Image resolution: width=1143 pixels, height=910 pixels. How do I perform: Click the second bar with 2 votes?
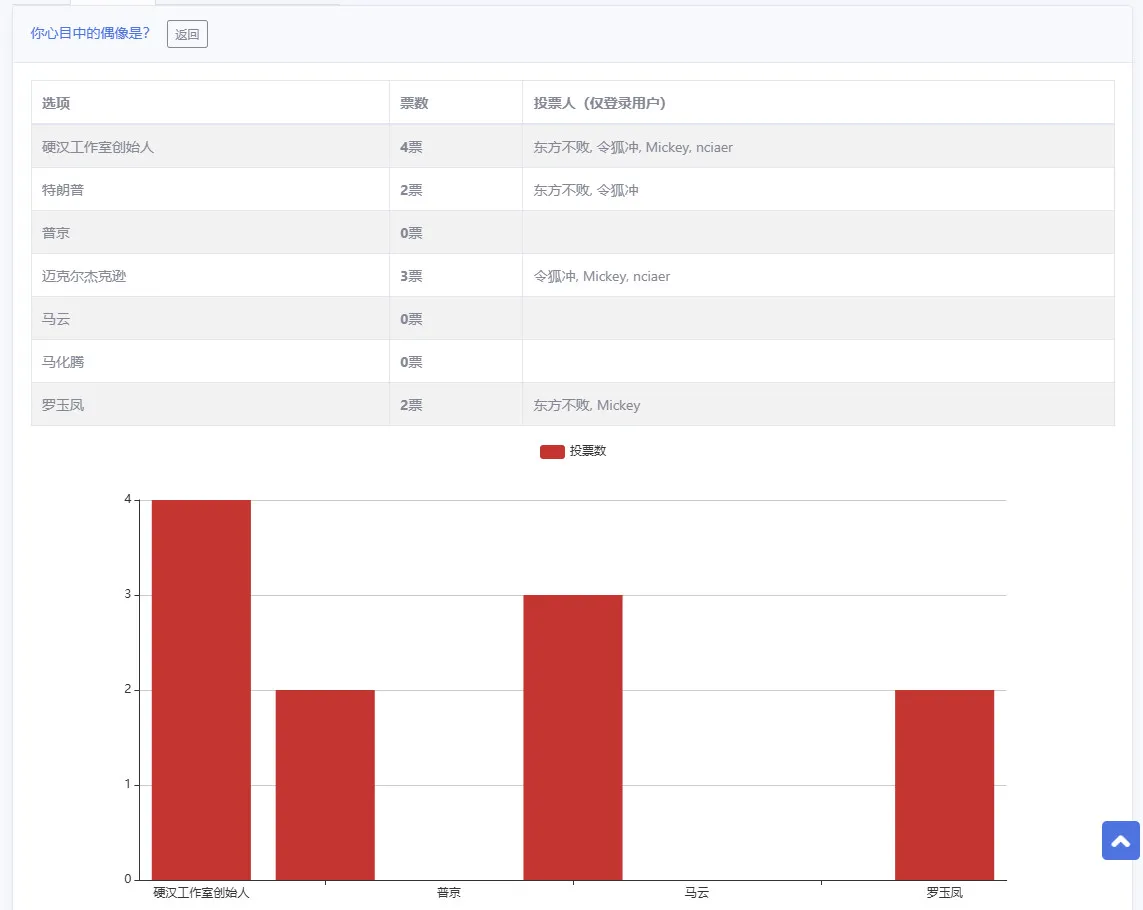pyautogui.click(x=325, y=785)
